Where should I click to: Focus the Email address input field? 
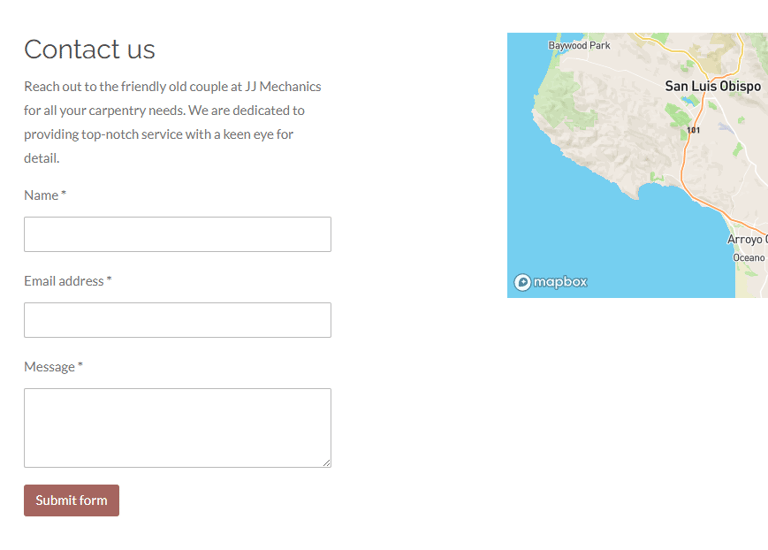(177, 320)
